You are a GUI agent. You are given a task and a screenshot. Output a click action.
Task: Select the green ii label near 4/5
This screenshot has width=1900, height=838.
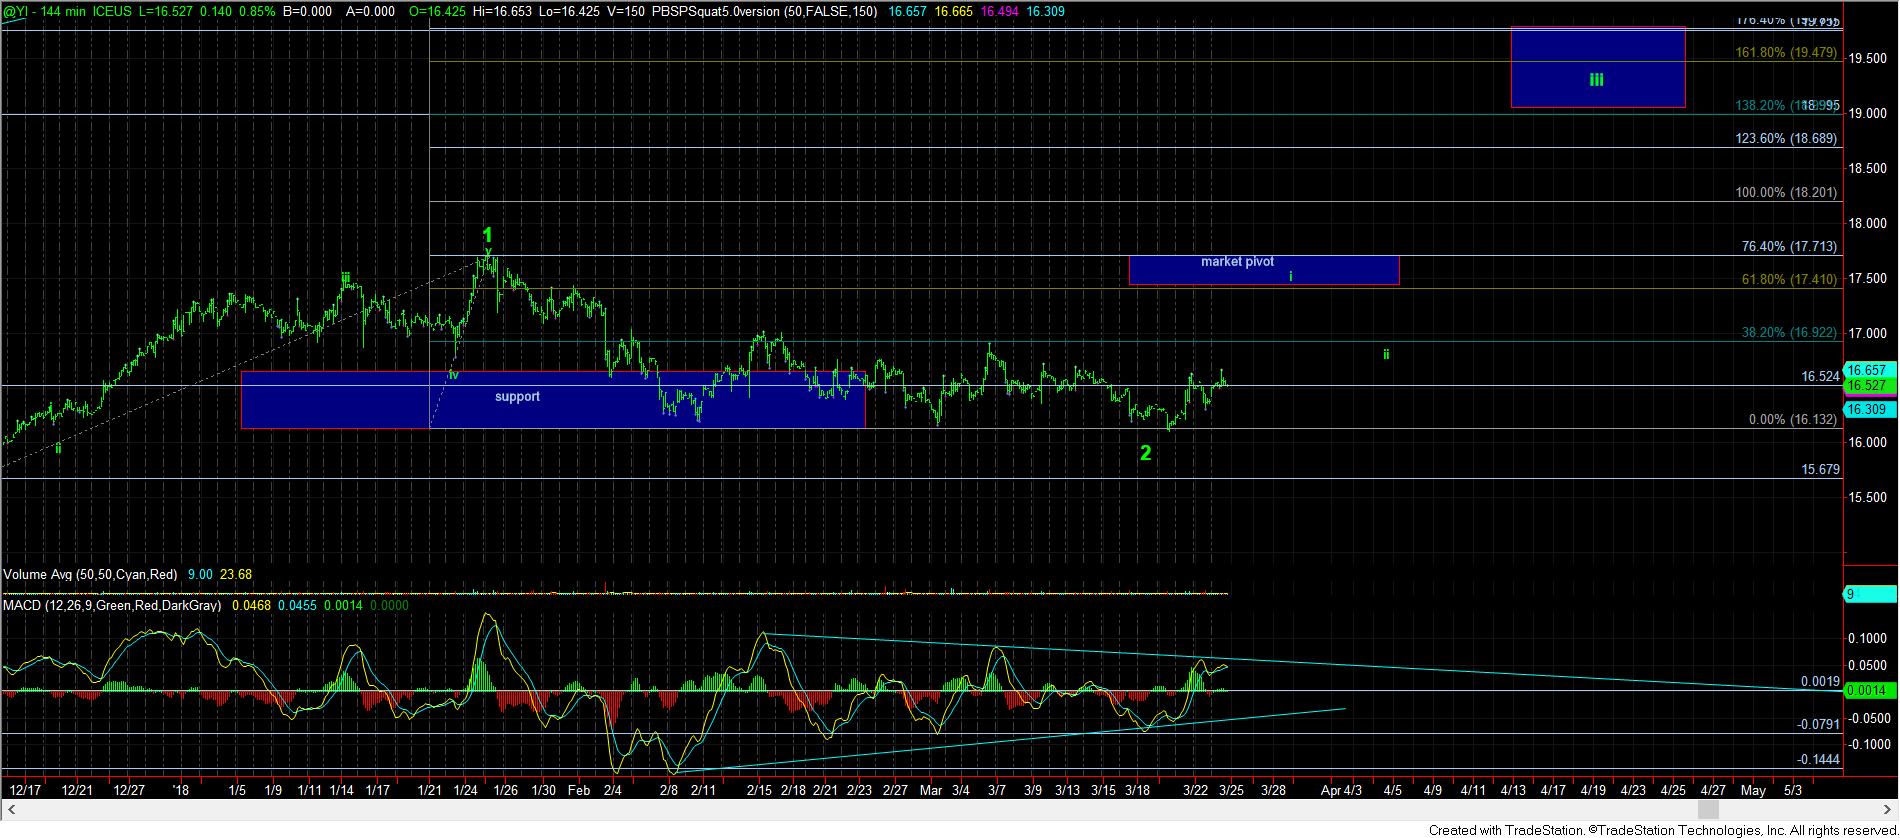tap(1386, 354)
